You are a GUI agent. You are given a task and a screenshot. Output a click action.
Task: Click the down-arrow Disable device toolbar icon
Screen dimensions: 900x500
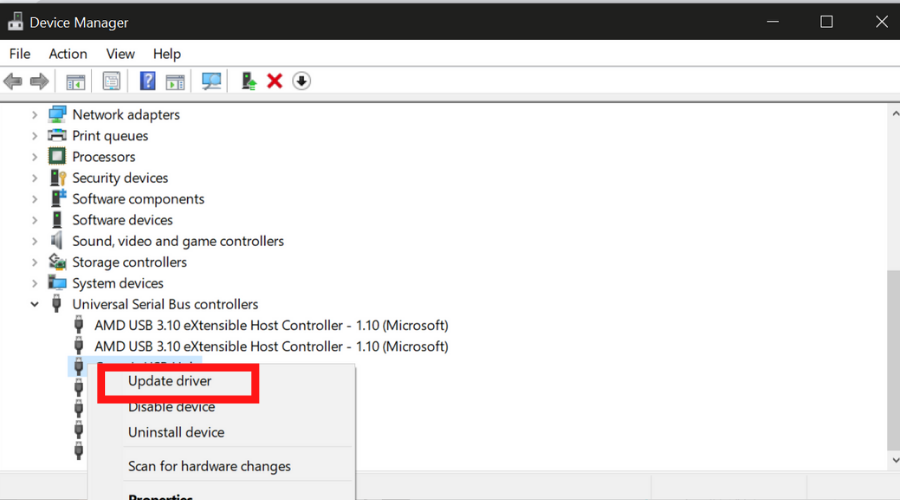pyautogui.click(x=301, y=81)
